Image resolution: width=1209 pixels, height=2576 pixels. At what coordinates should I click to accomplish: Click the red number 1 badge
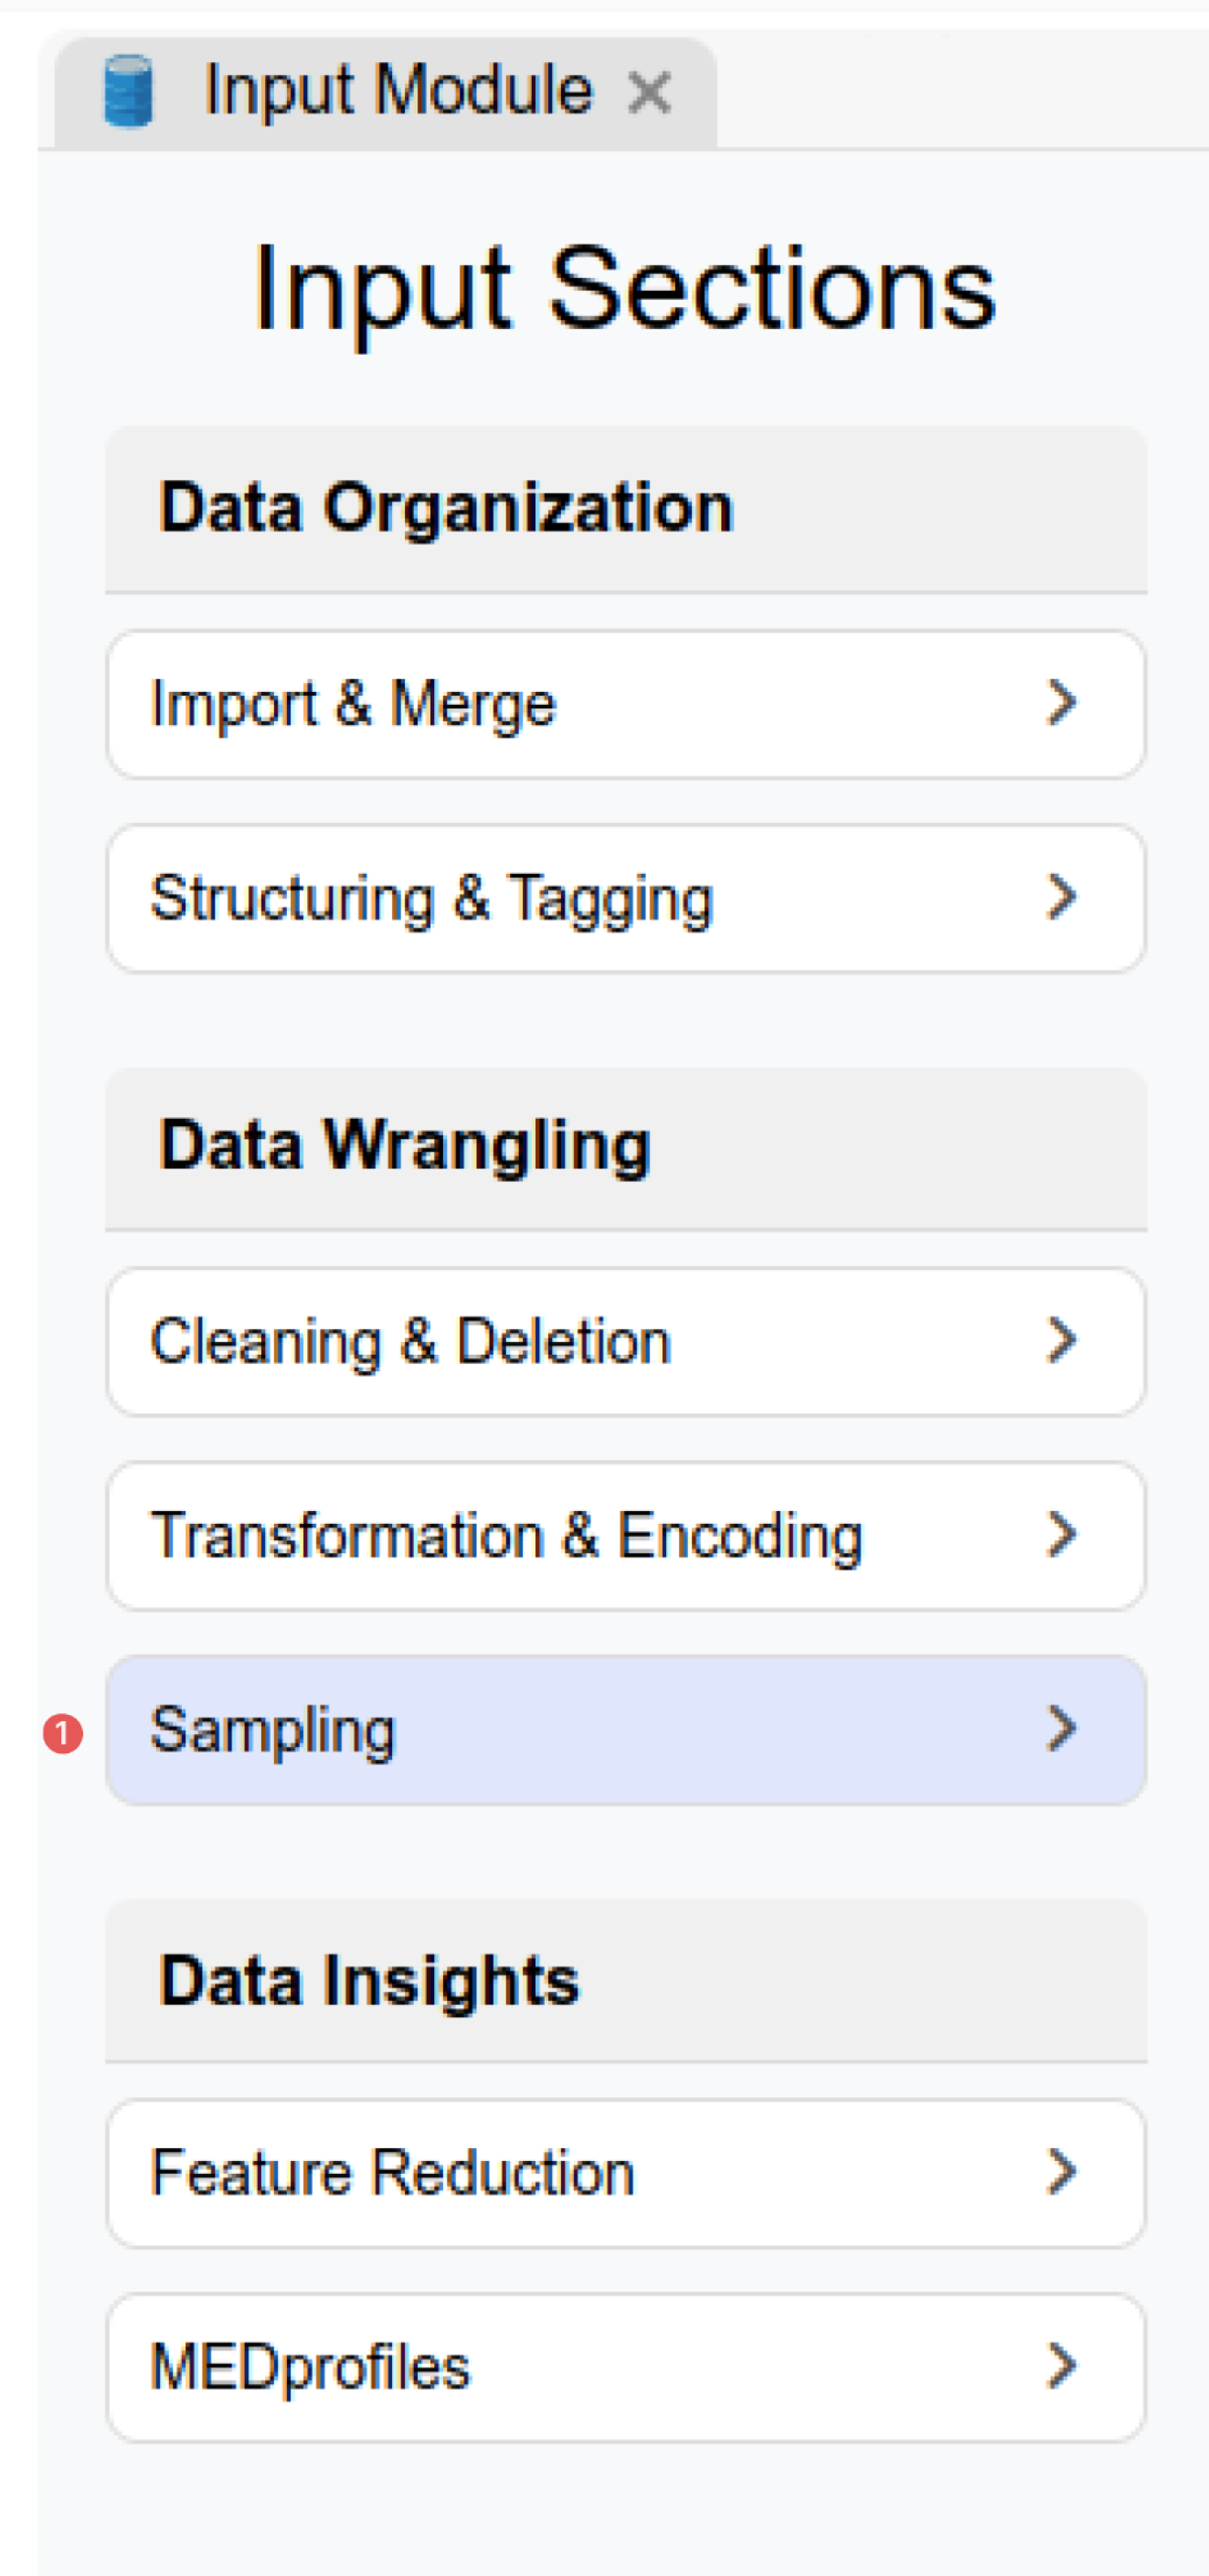(x=63, y=1734)
